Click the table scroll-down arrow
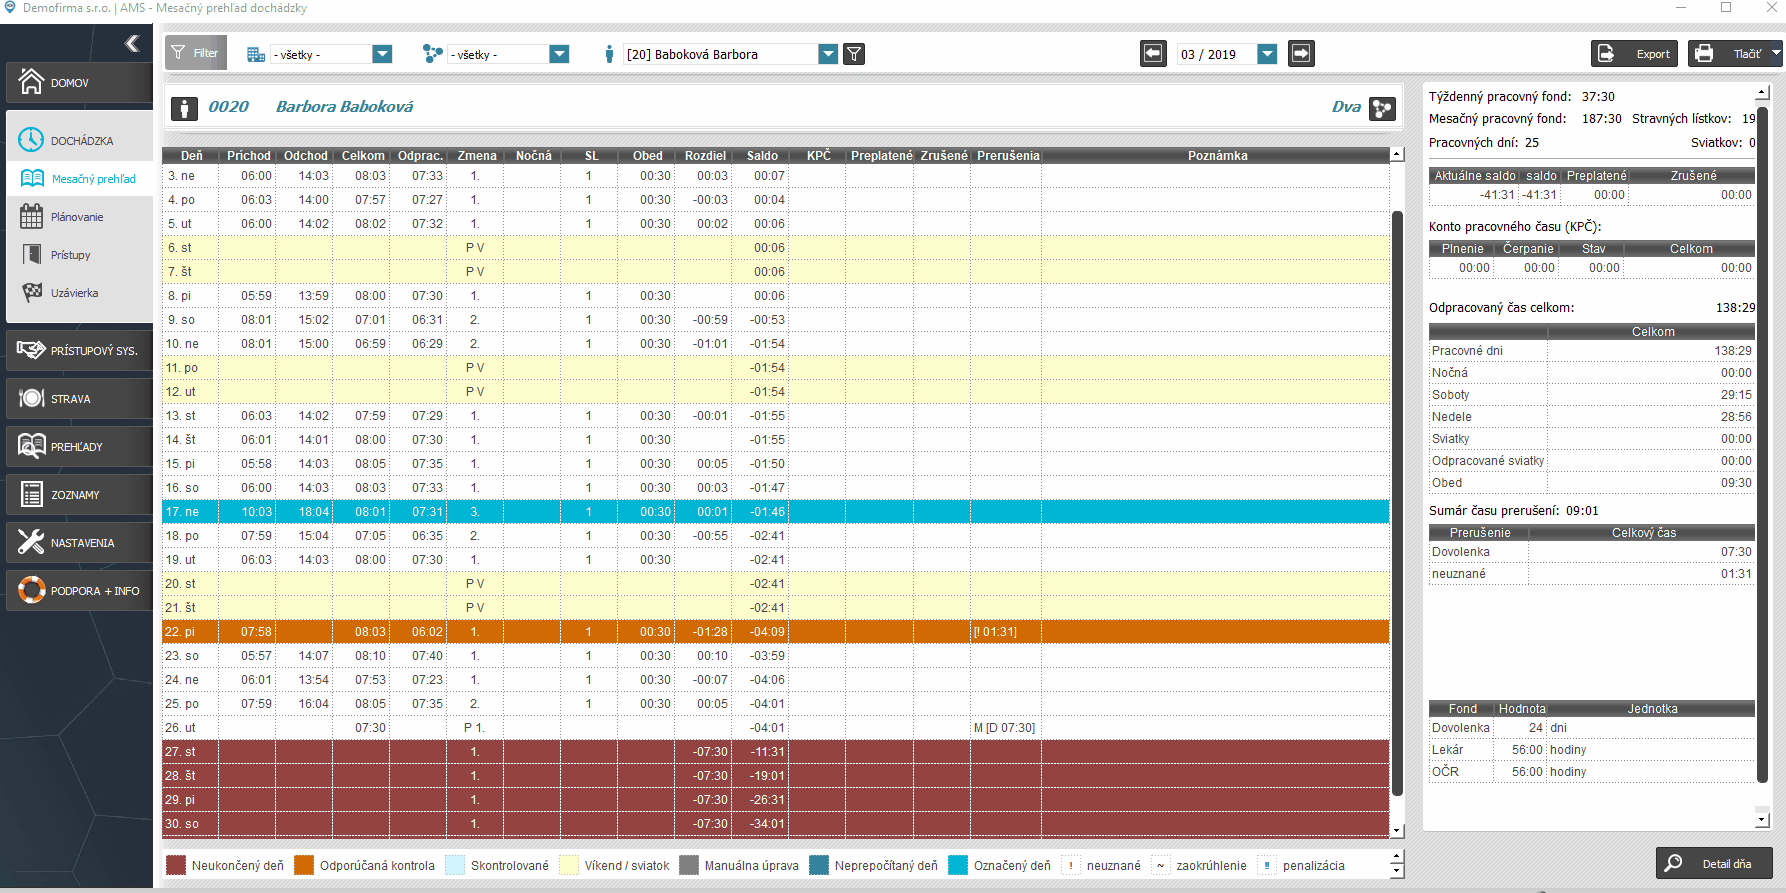 click(x=1397, y=830)
